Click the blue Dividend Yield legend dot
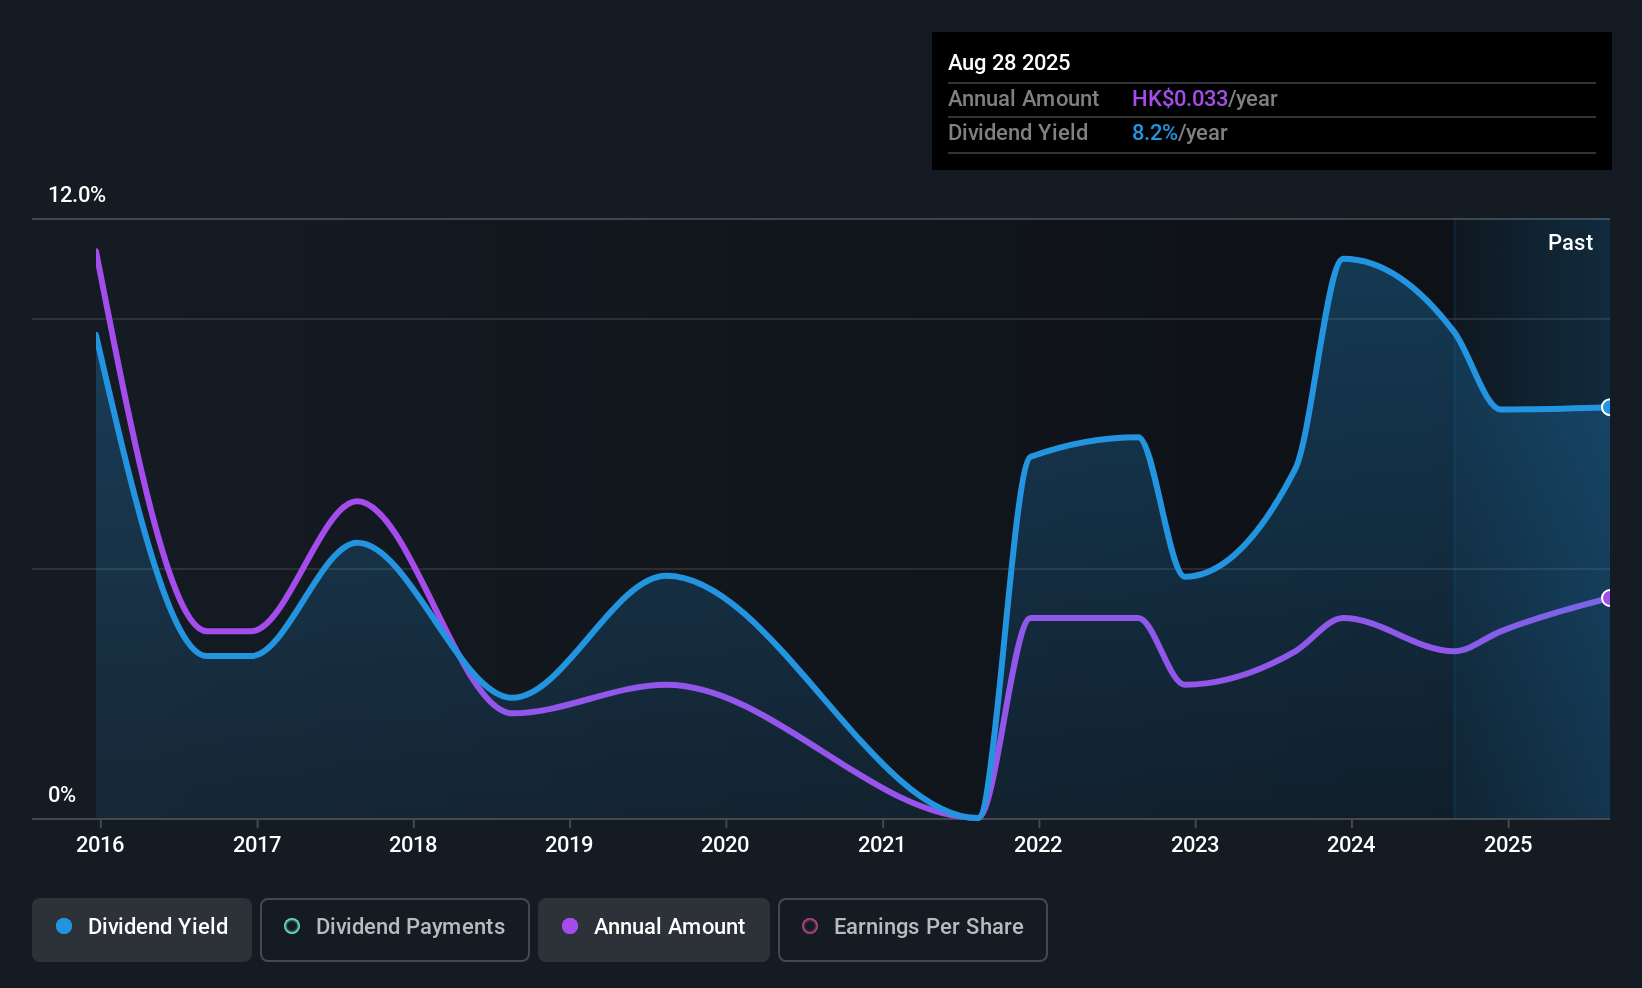 pos(64,927)
